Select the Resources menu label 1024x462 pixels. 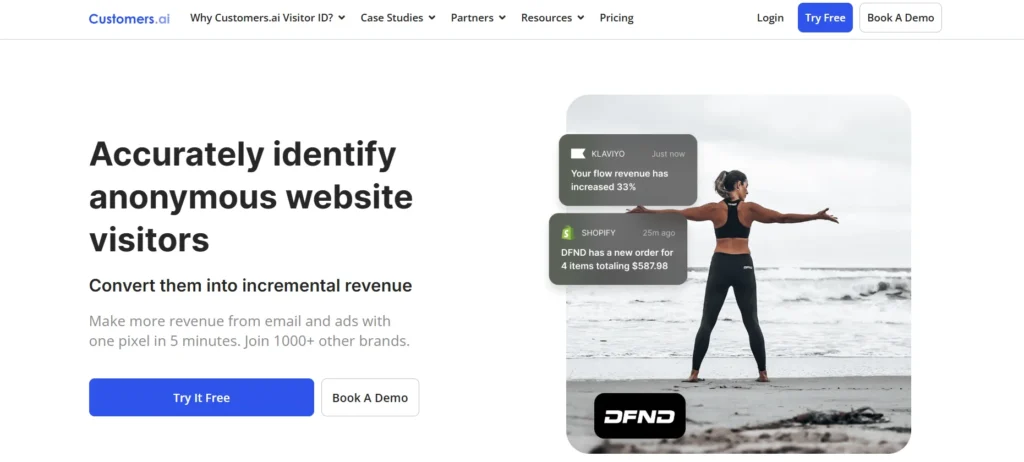click(x=547, y=18)
